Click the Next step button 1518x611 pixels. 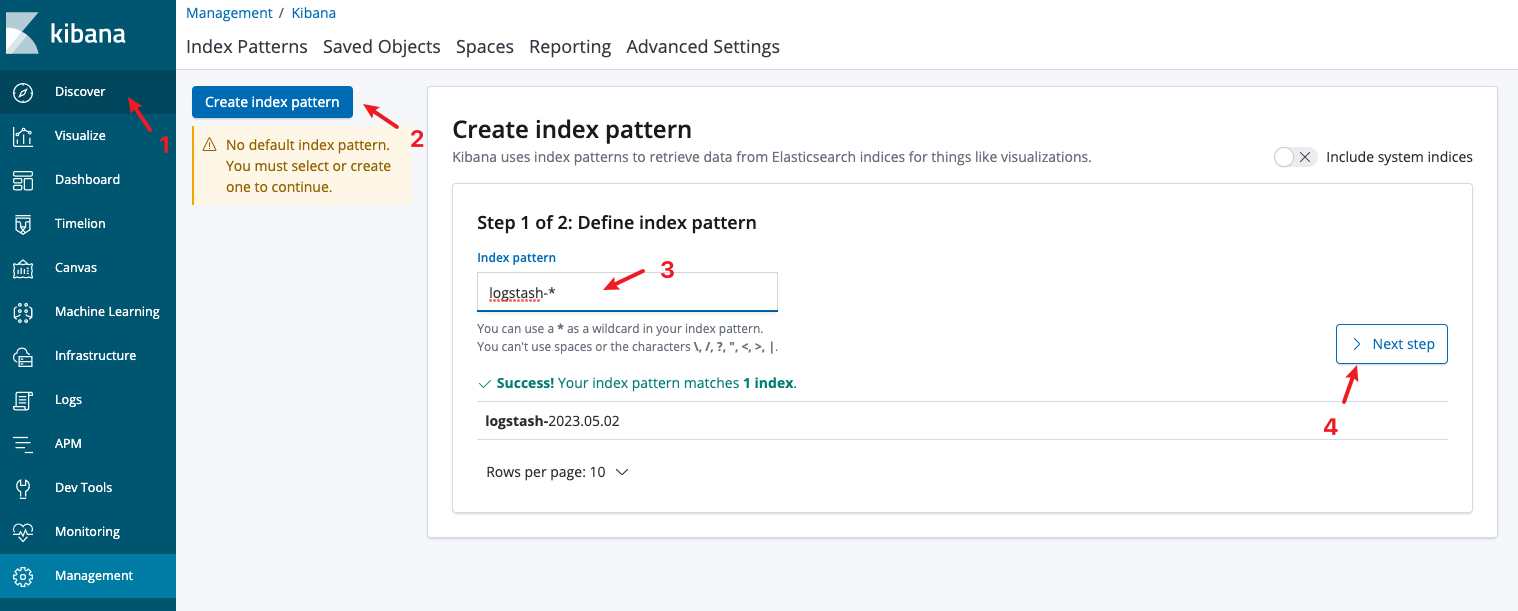click(x=1392, y=344)
